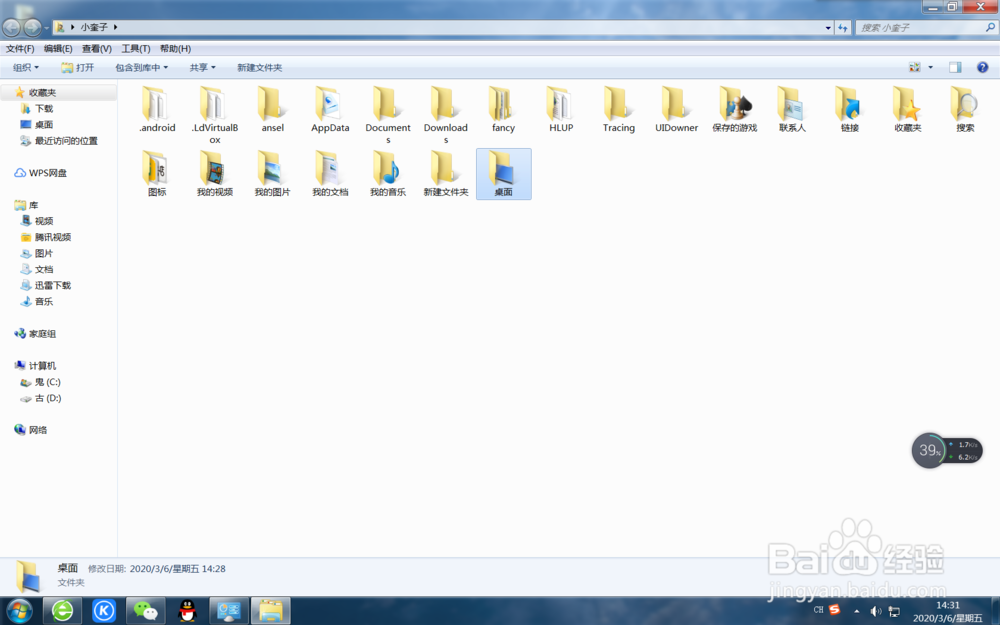The width and height of the screenshot is (1000, 625).
Task: Select 收藏夹 in the navigation pane
Action: click(x=42, y=92)
